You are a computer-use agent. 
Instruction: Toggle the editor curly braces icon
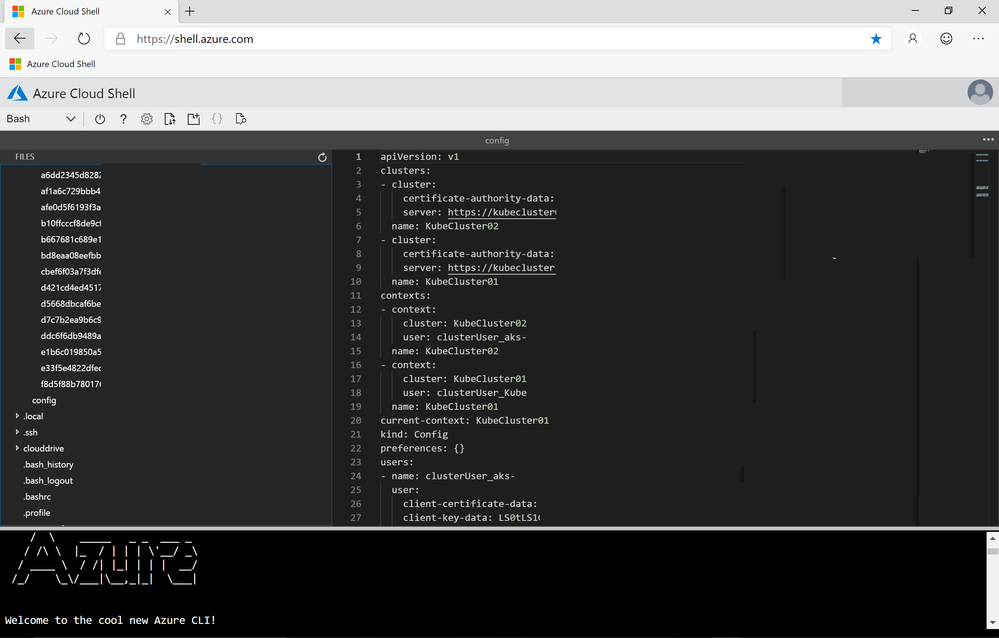point(217,119)
